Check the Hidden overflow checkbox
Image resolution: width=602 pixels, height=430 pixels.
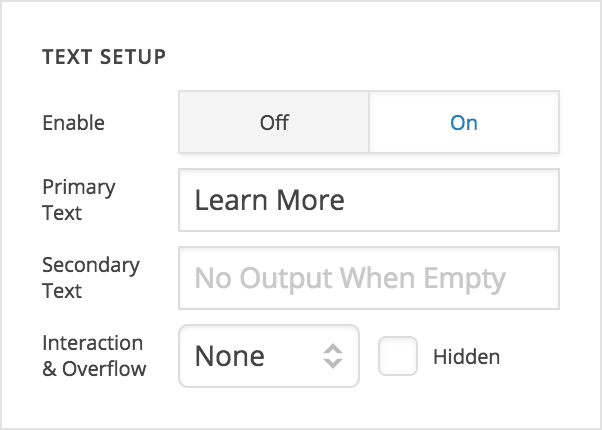click(398, 356)
